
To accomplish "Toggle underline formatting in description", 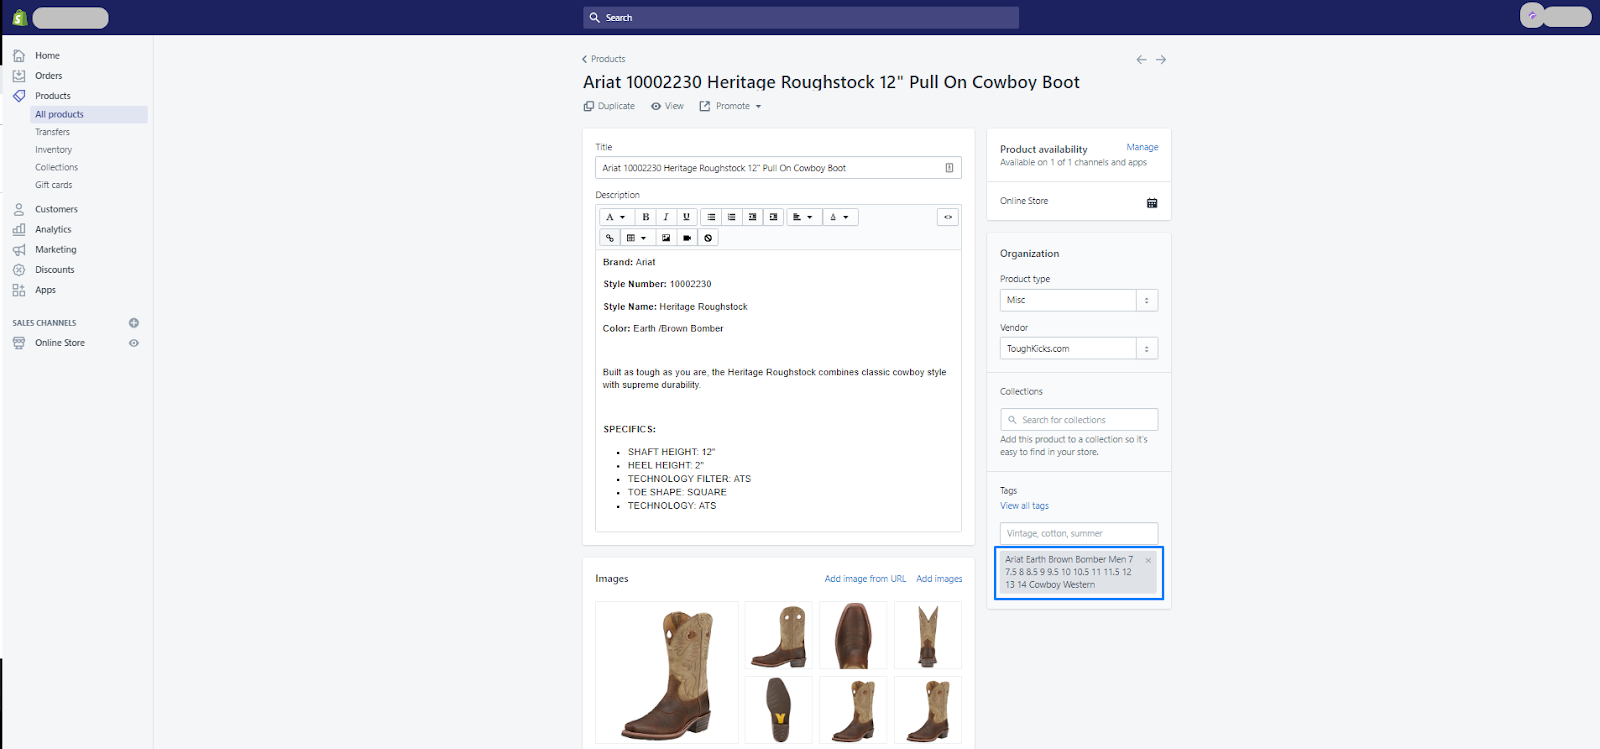I will click(686, 217).
